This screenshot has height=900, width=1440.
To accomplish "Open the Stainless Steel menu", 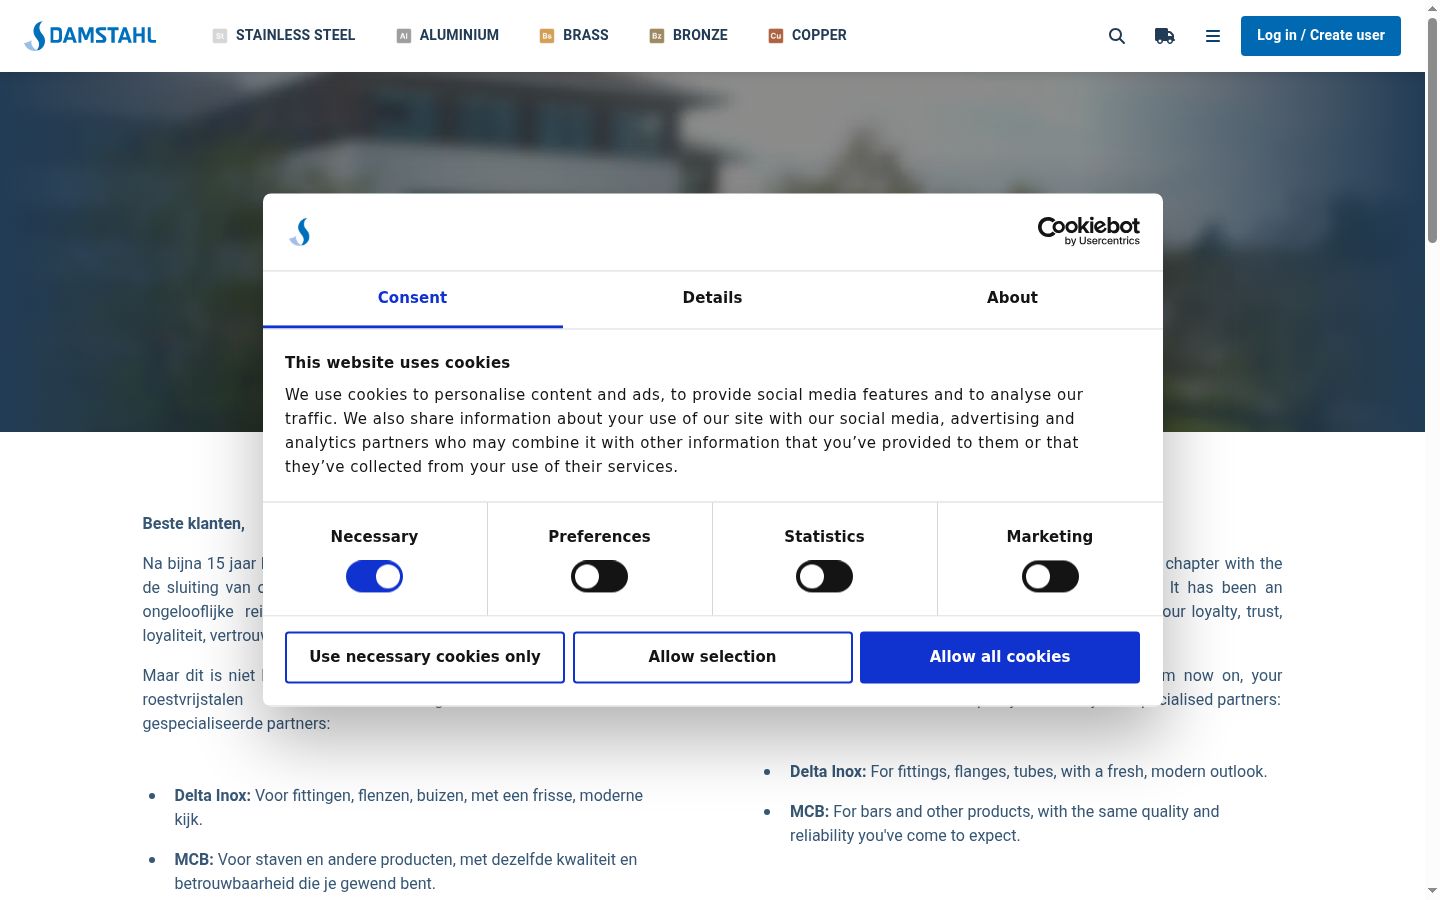I will point(284,35).
